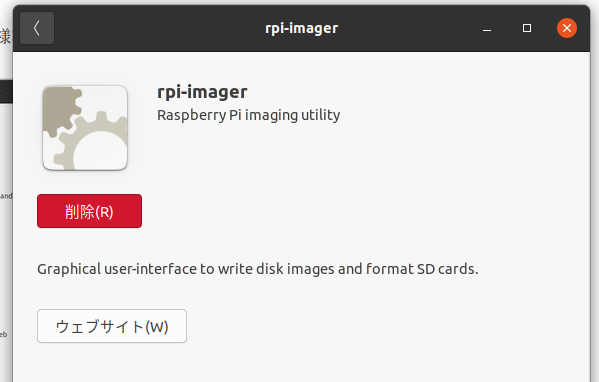The width and height of the screenshot is (599, 382).
Task: Go back using the header chevron button
Action: [x=37, y=28]
